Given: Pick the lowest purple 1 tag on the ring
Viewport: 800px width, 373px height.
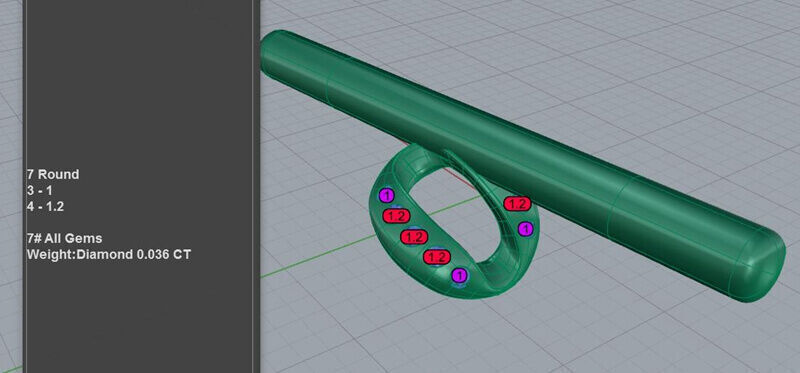Looking at the screenshot, I should pos(460,276).
